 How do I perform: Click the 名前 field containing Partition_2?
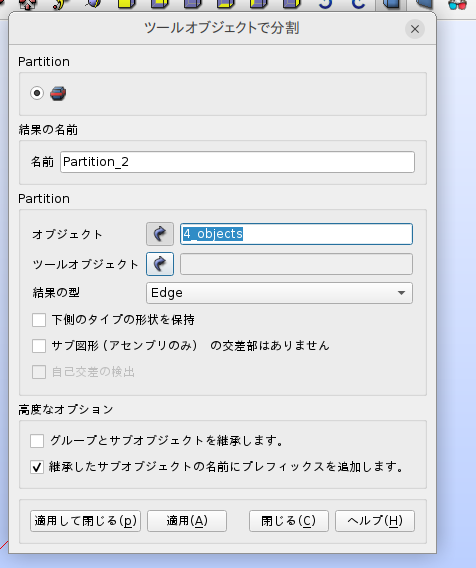(237, 162)
